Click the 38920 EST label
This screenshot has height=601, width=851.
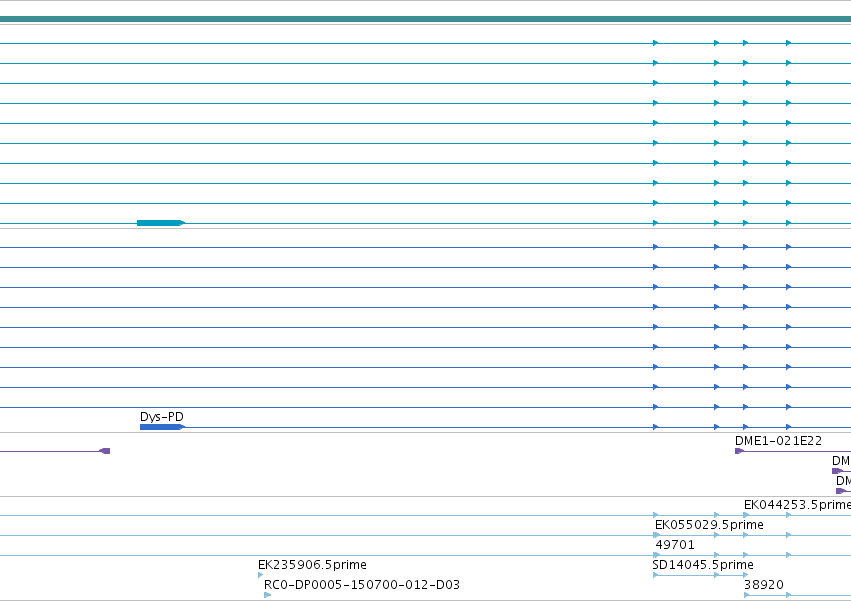click(764, 585)
